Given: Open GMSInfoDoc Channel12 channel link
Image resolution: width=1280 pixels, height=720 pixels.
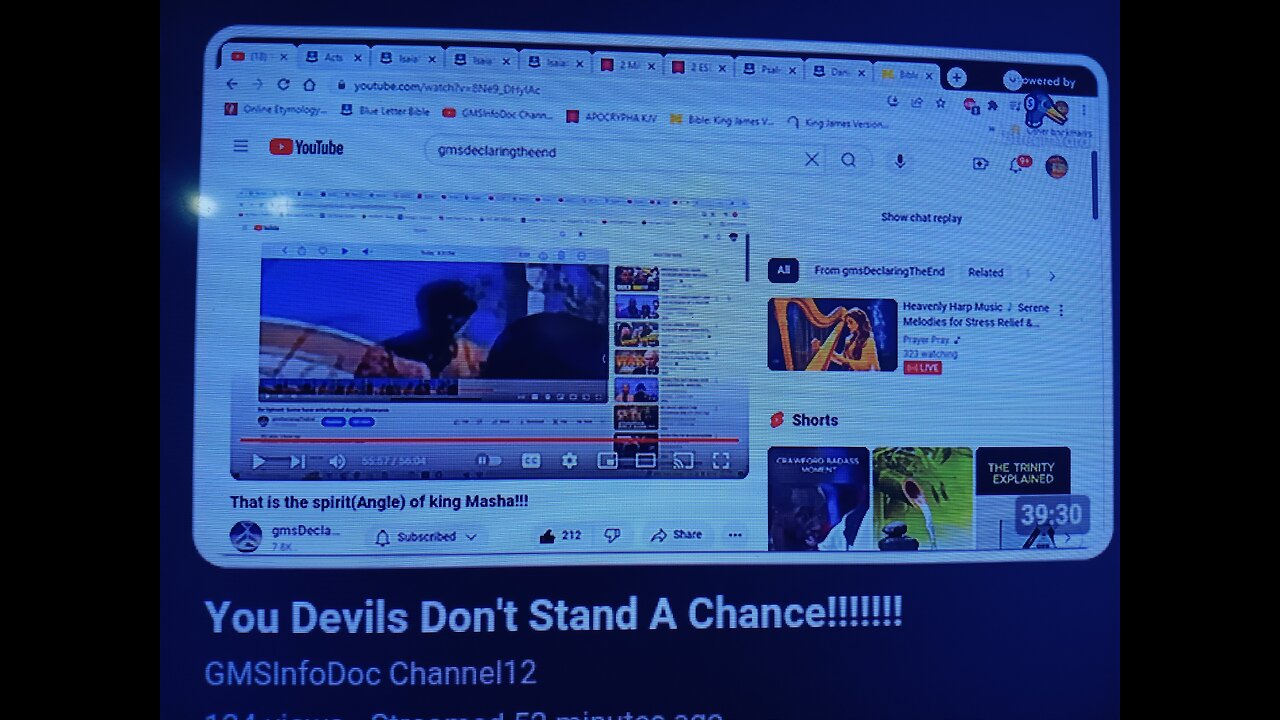Looking at the screenshot, I should pyautogui.click(x=370, y=673).
